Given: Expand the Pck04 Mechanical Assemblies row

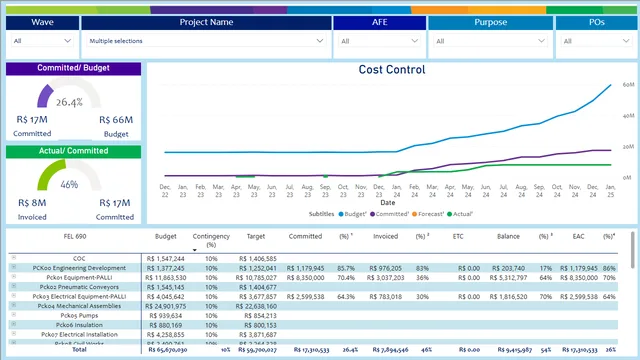Looking at the screenshot, I should 13,305.
